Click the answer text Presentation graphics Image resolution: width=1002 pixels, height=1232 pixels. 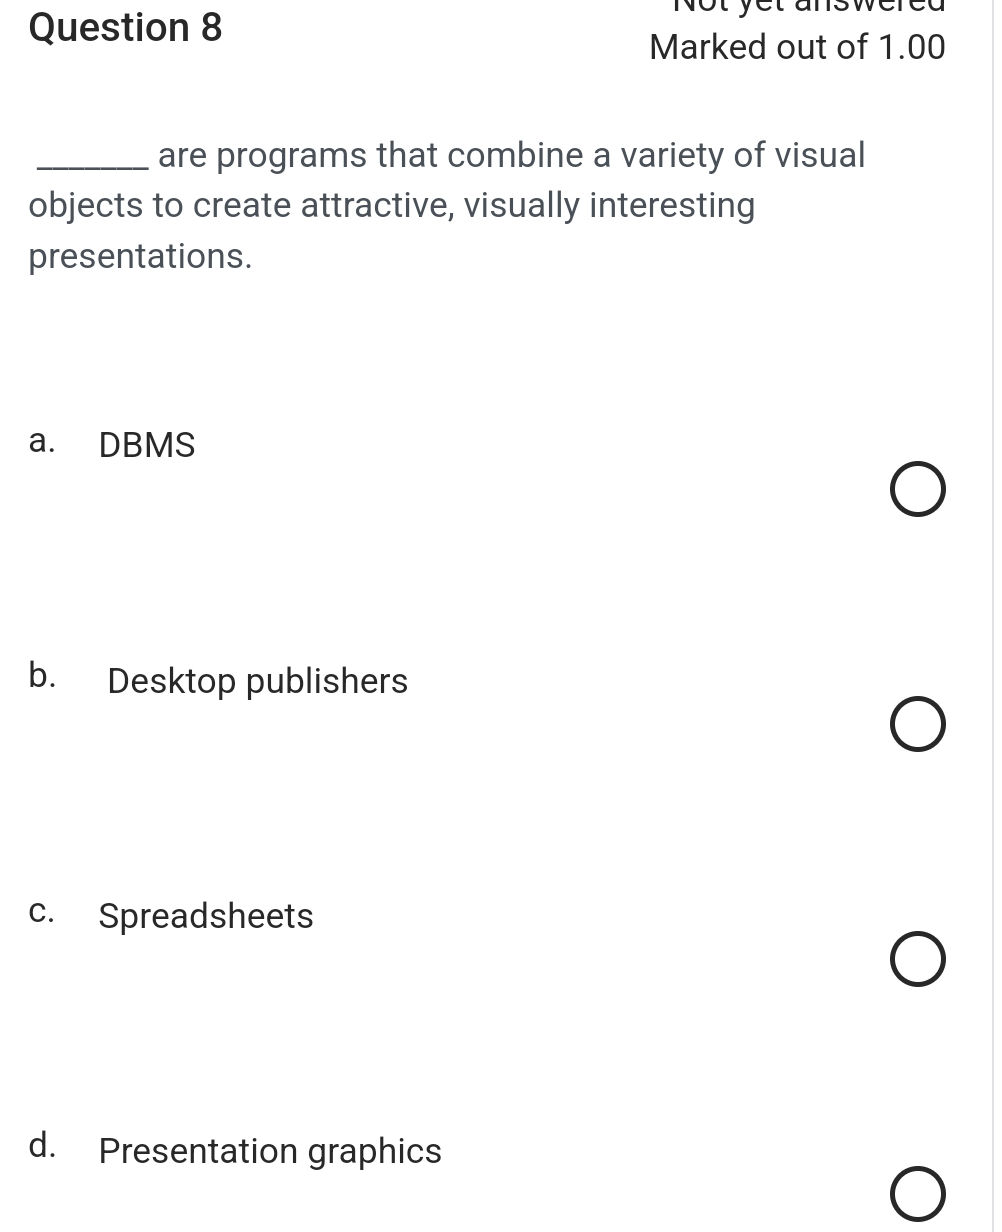[x=269, y=1151]
